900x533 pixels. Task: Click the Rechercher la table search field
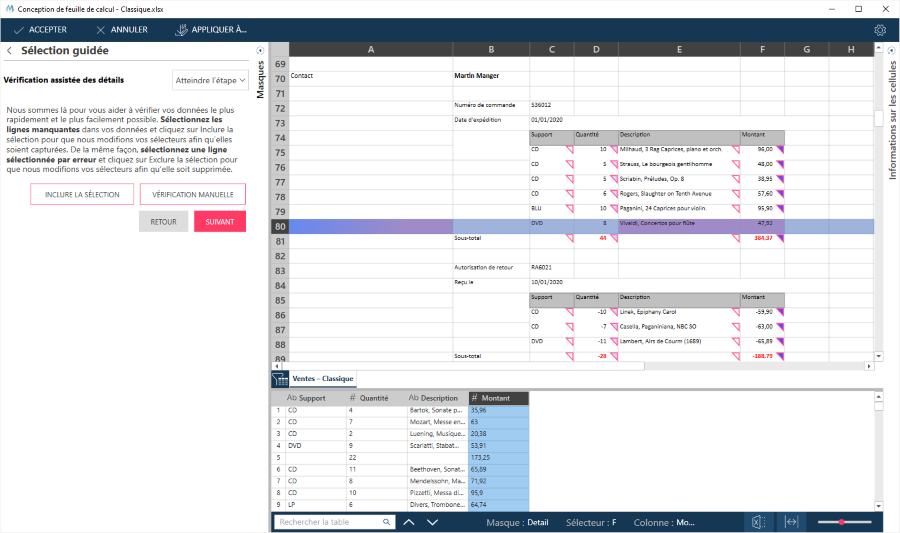[x=328, y=522]
